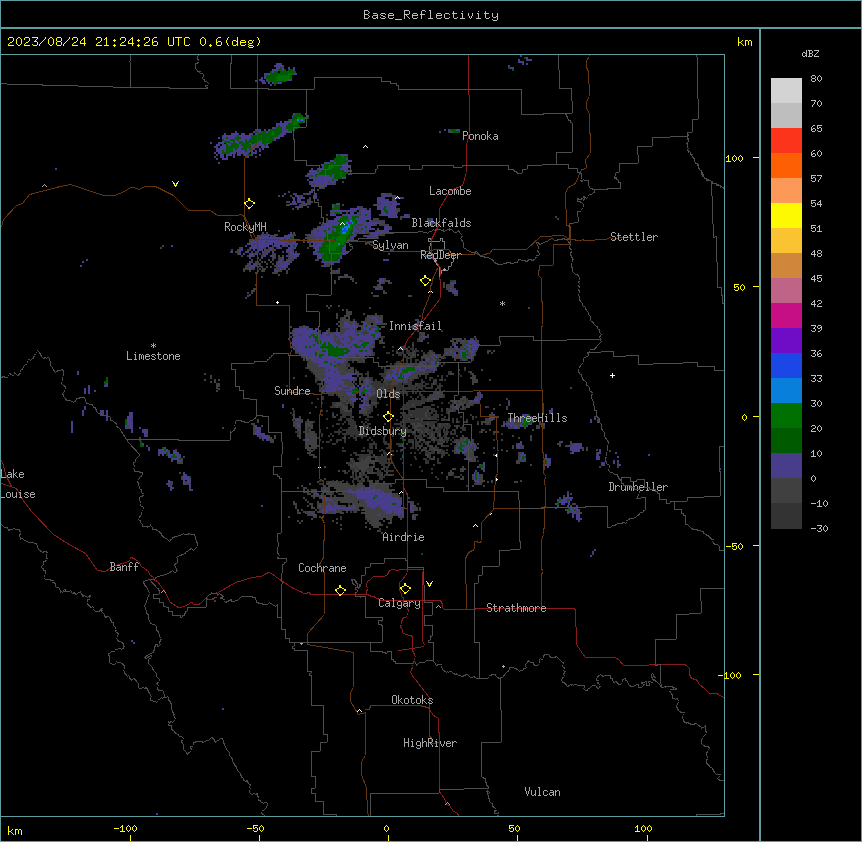Screen dimensions: 862x842
Task: Click the Airdrie label
Action: [x=404, y=537]
